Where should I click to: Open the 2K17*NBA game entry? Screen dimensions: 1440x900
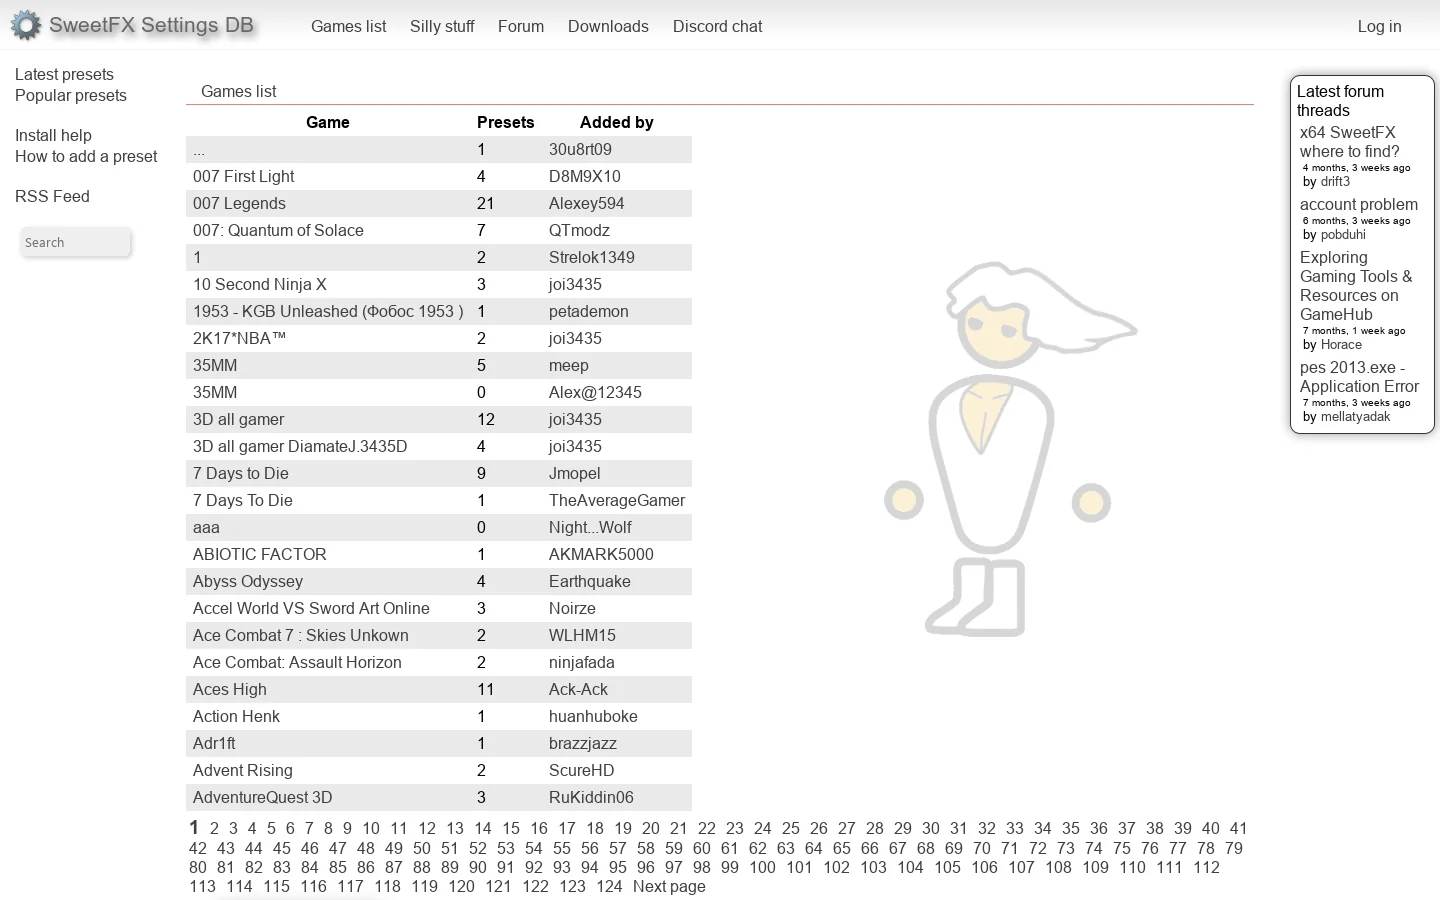[239, 338]
